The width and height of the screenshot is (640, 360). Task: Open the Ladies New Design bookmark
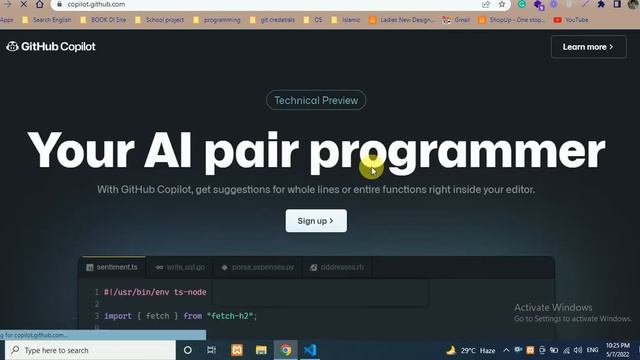[x=402, y=20]
